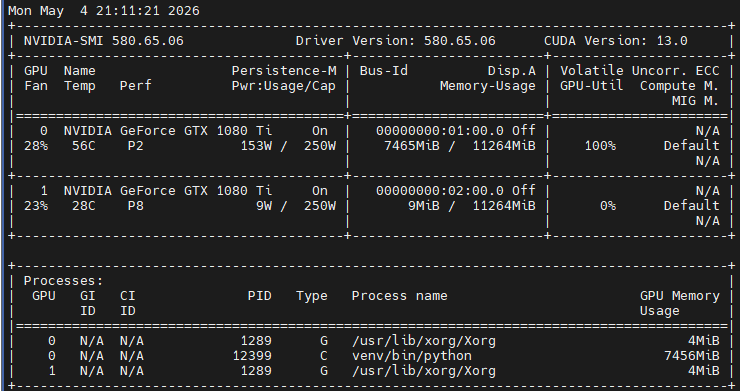Click the P2 performance state
This screenshot has width=740, height=391.
click(x=135, y=146)
